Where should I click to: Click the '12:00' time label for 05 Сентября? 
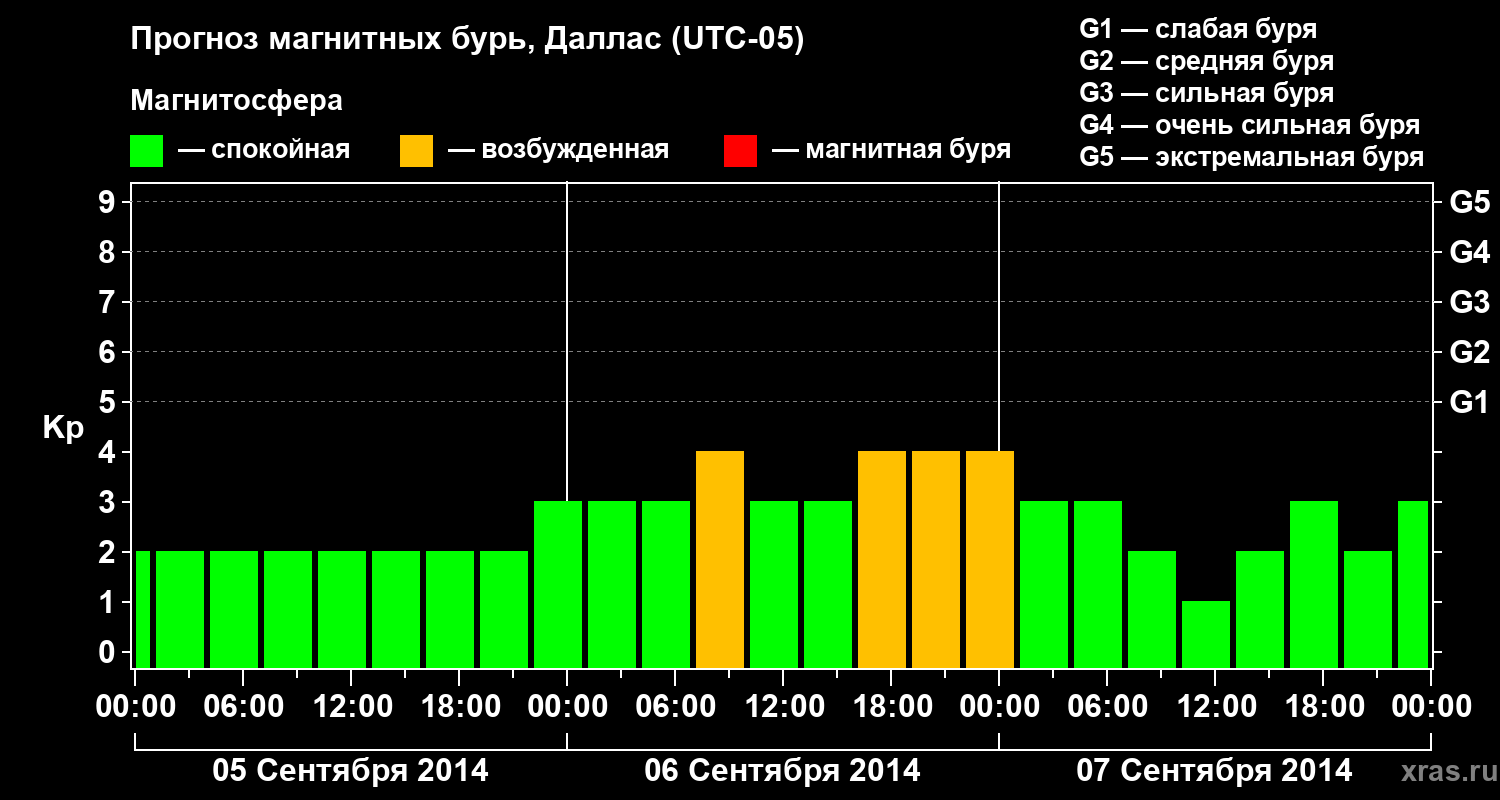[x=351, y=707]
